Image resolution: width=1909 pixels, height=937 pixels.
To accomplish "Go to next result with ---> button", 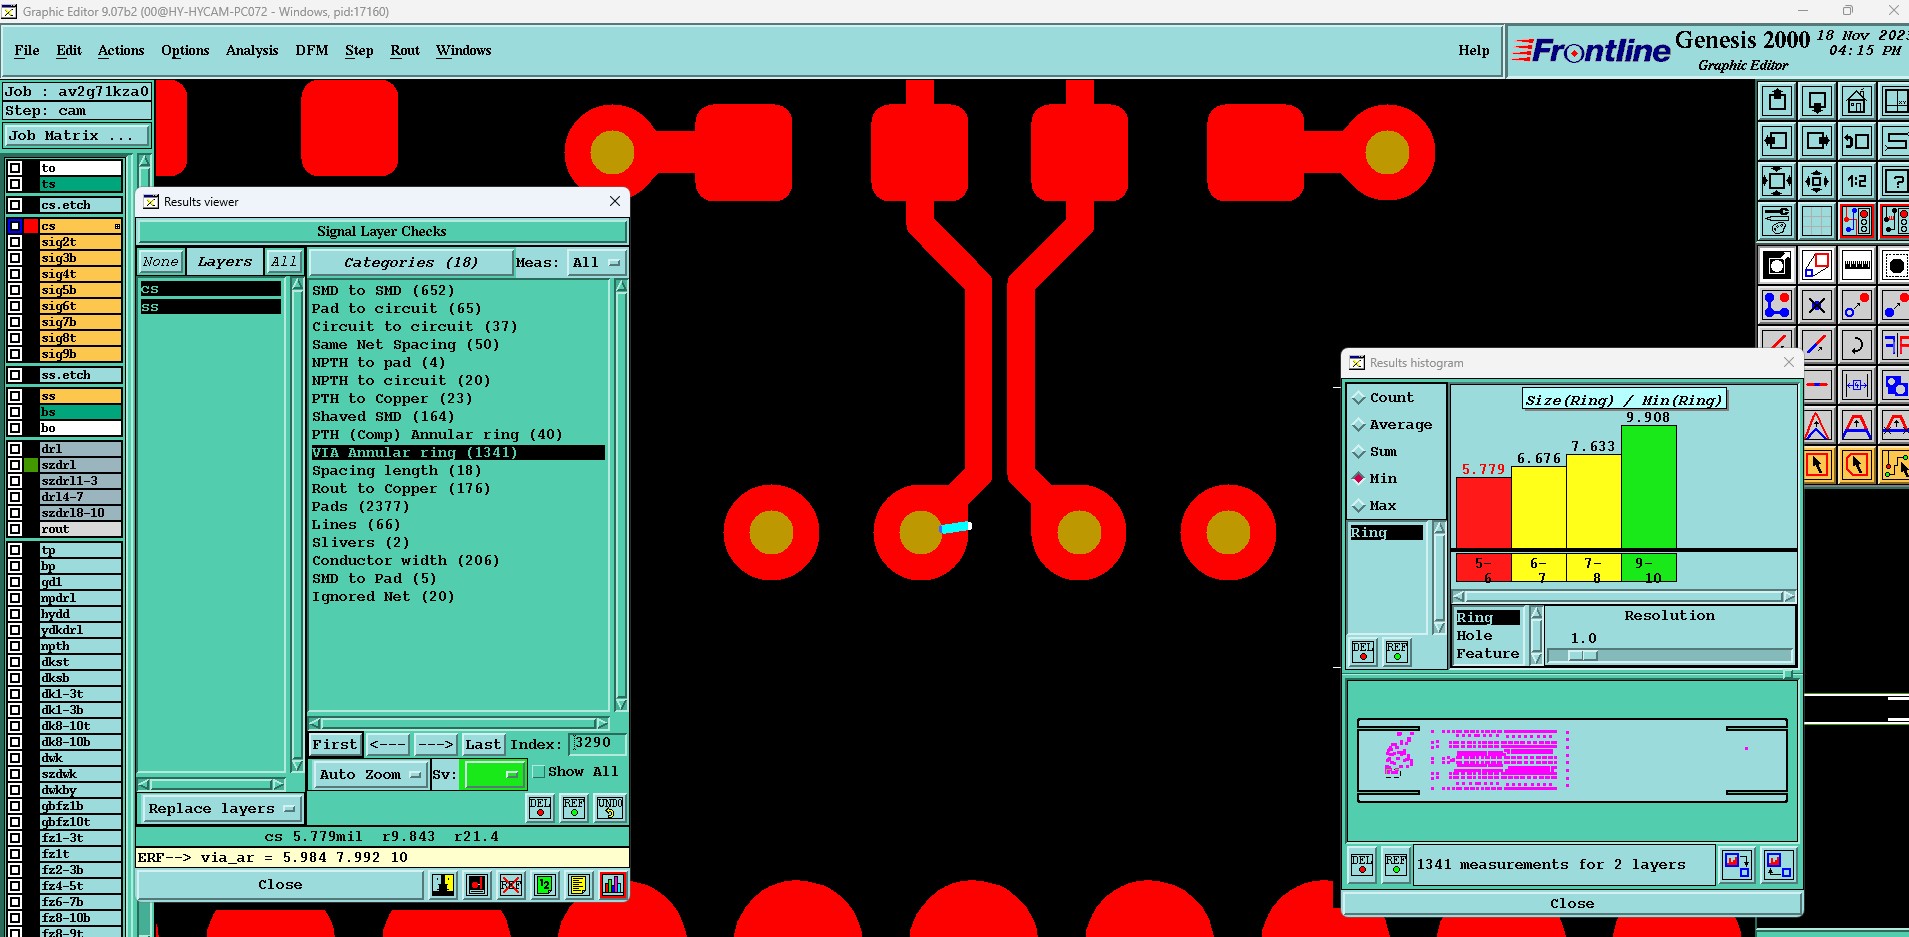I will [435, 744].
